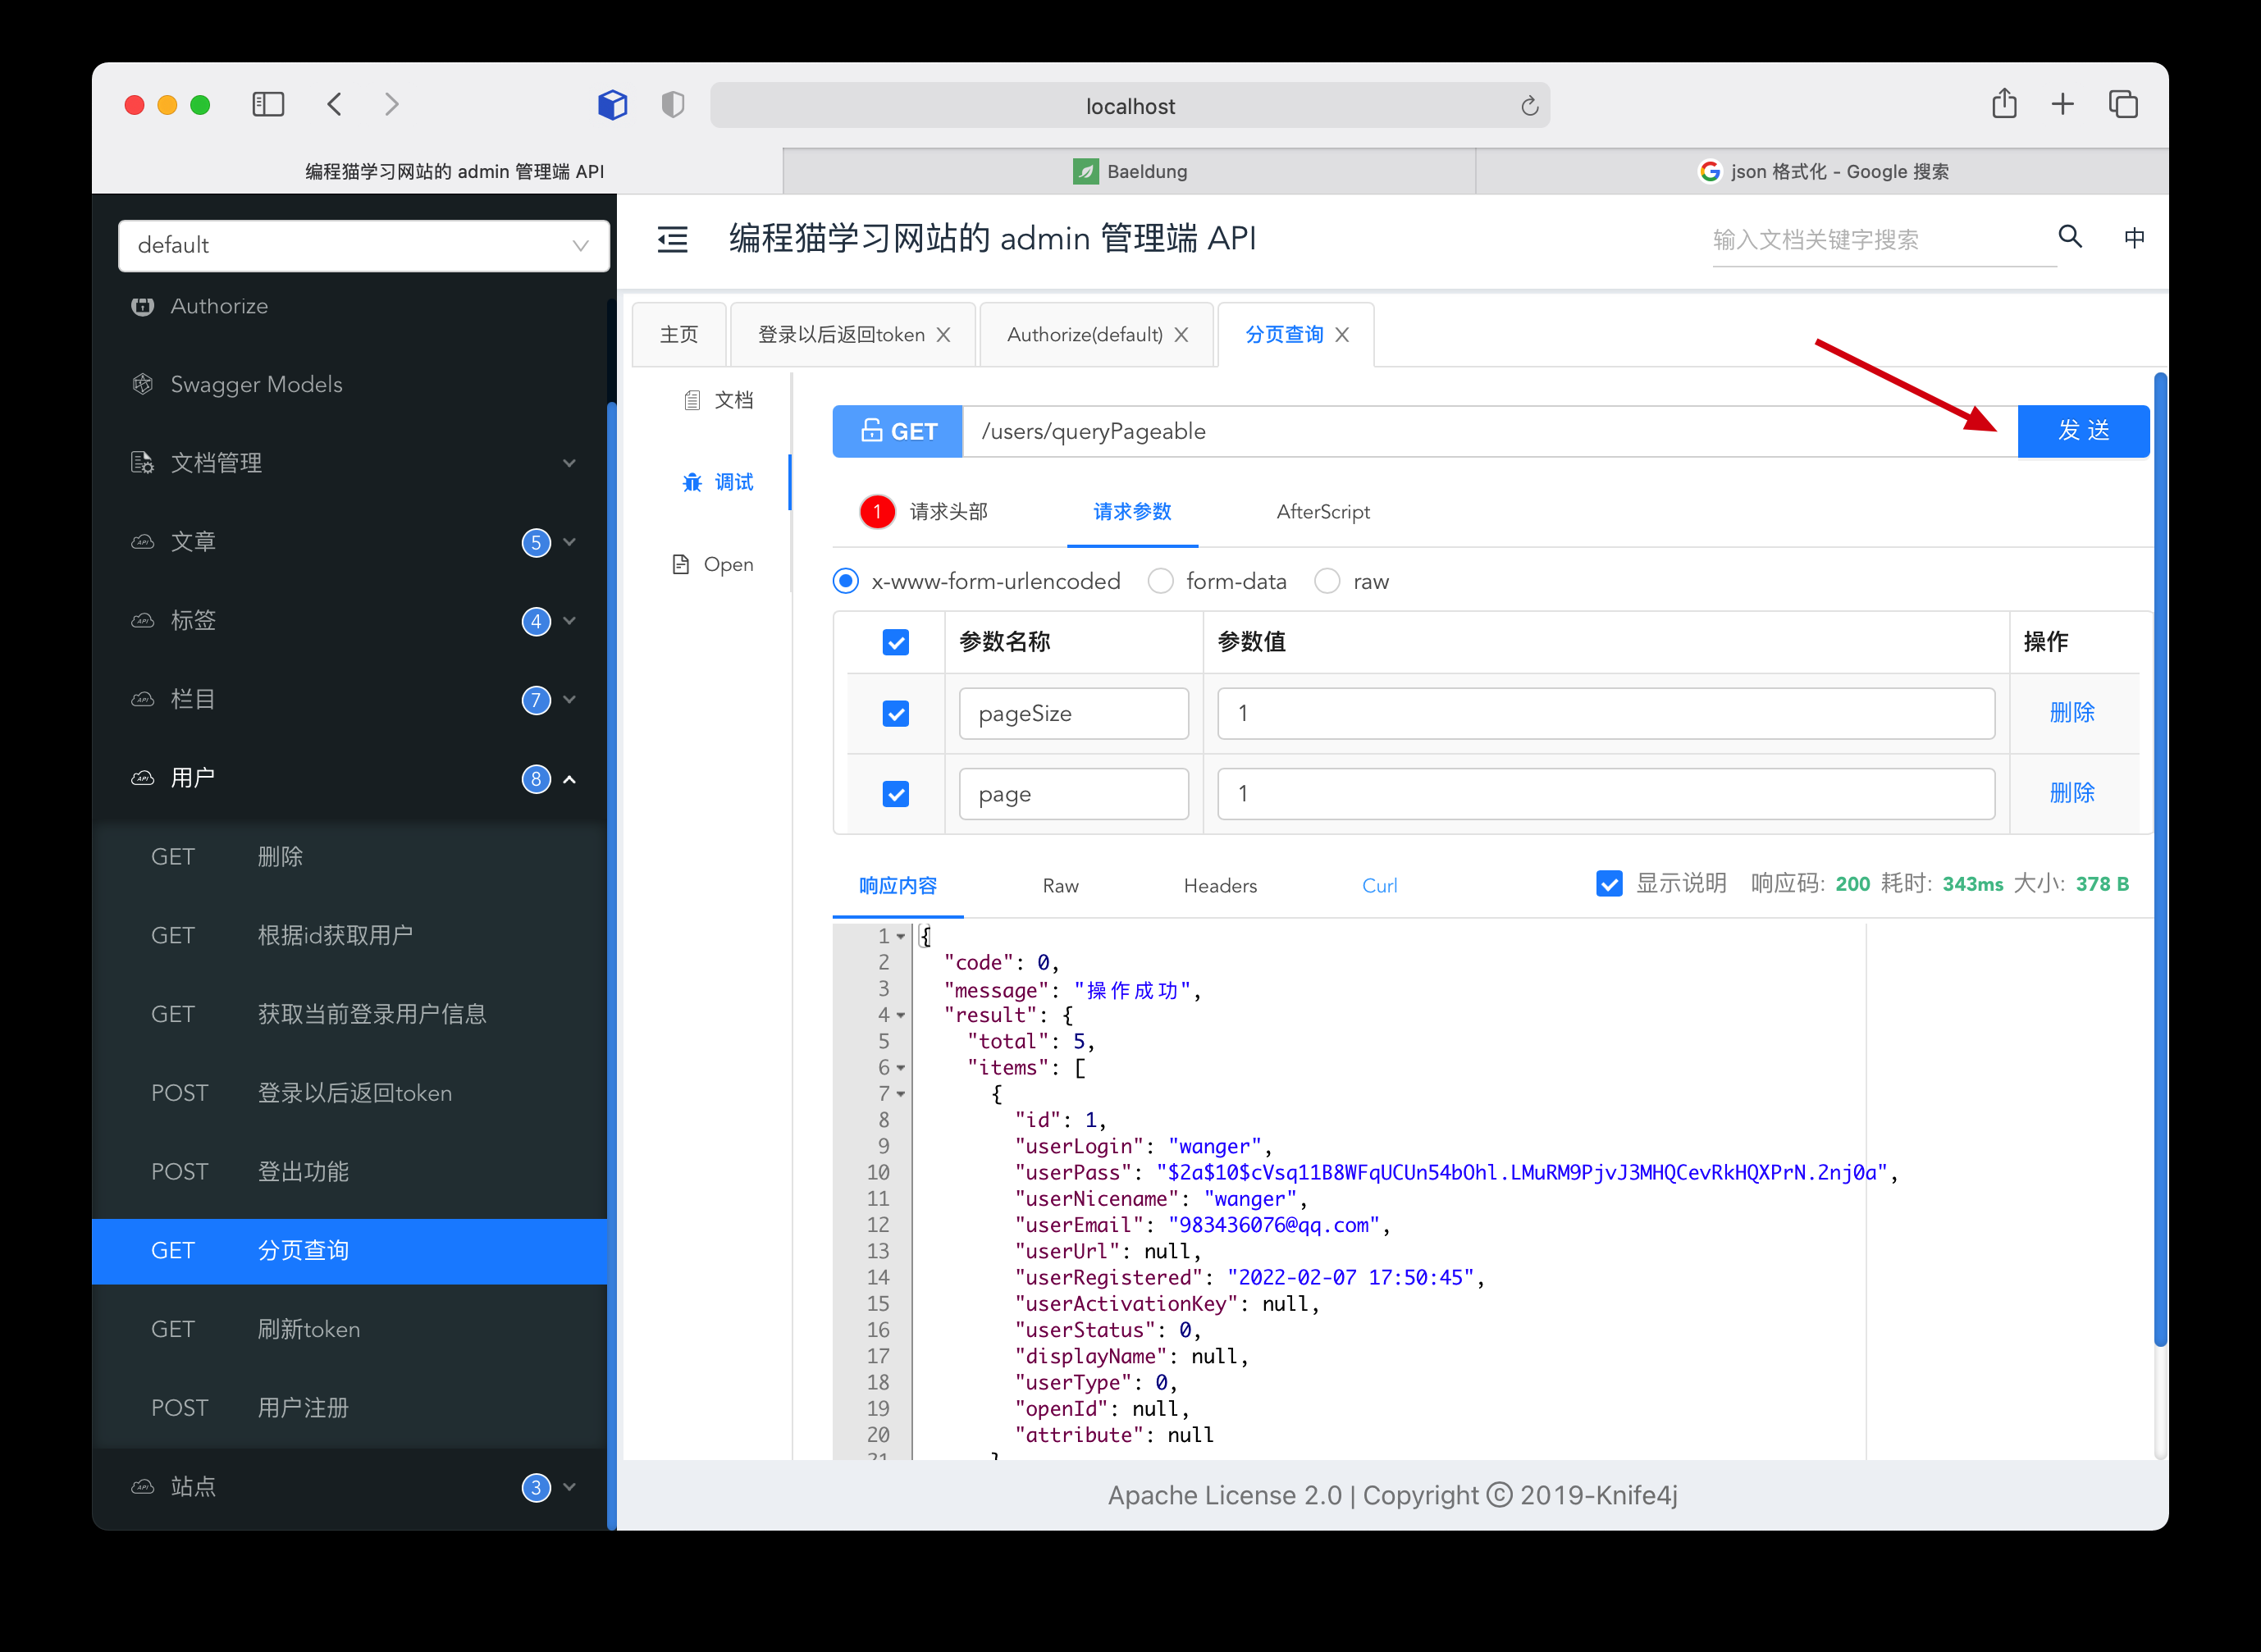Image resolution: width=2261 pixels, height=1652 pixels.
Task: Open the default group dropdown
Action: [363, 245]
